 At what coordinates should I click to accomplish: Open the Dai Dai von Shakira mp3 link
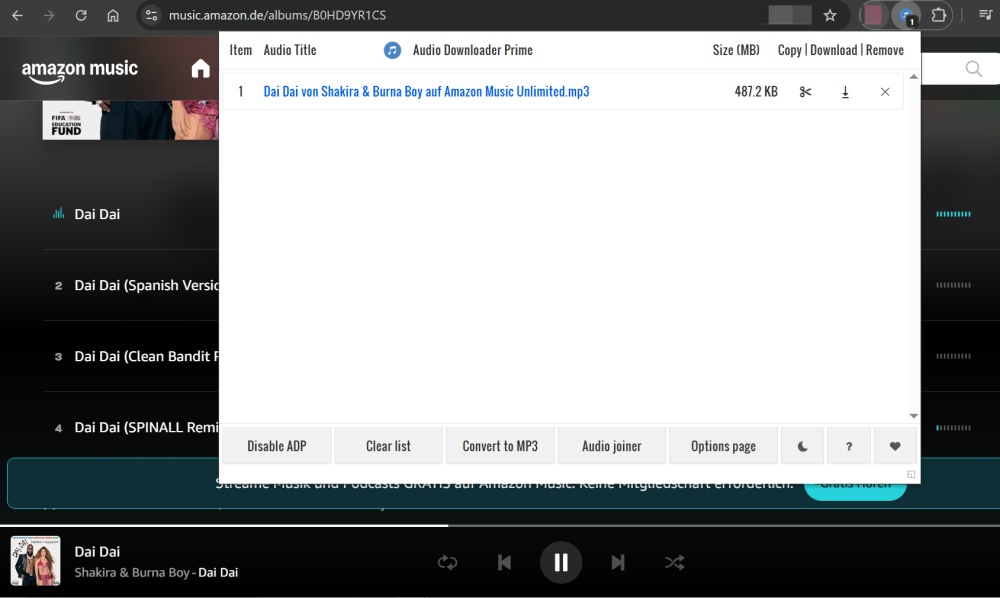pos(426,92)
